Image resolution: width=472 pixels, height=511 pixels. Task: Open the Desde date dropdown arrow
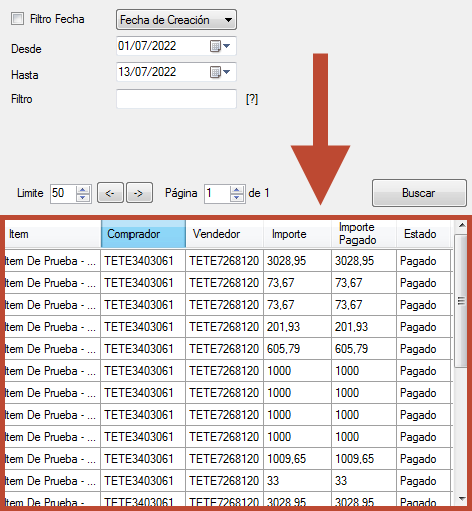pos(227,46)
